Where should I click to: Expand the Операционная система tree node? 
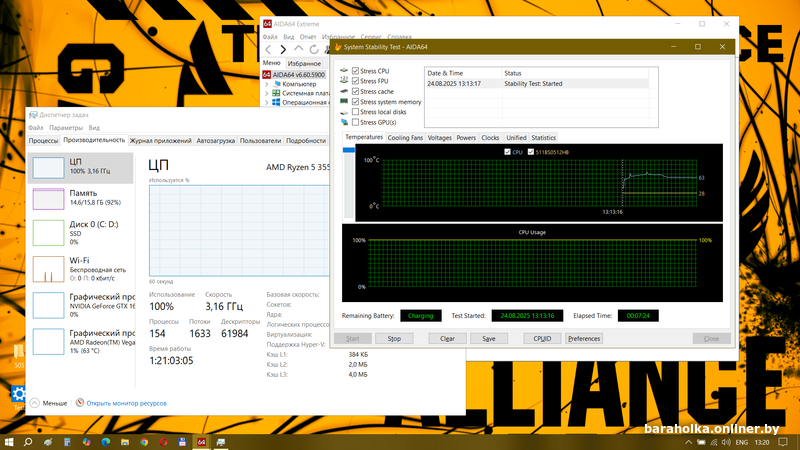coord(267,103)
